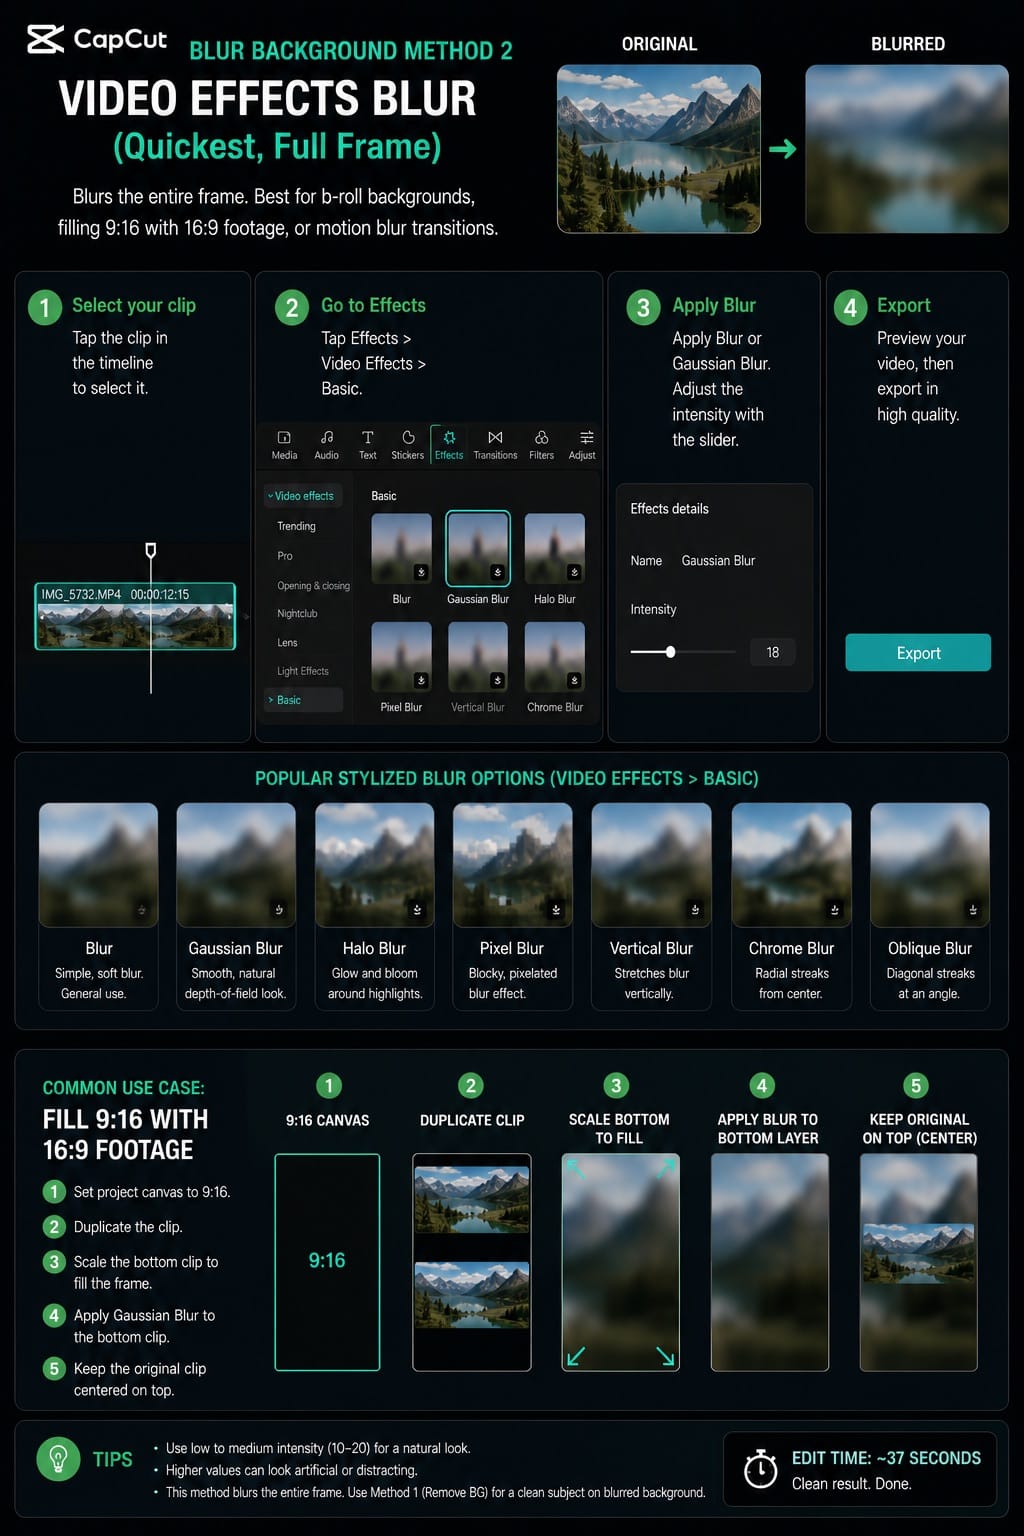Image resolution: width=1024 pixels, height=1536 pixels.
Task: Open the Light Effects category
Action: click(303, 671)
